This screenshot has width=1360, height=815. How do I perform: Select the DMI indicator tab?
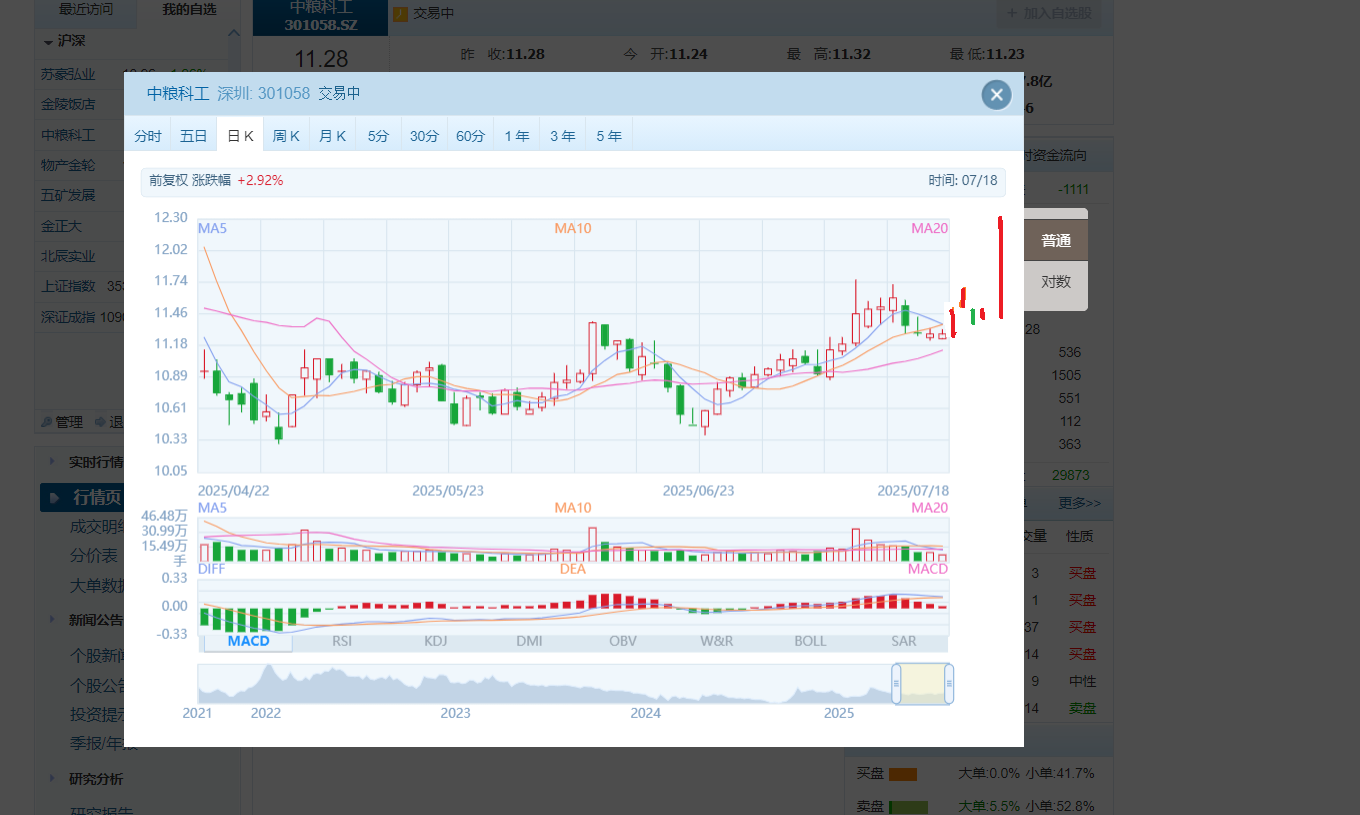(x=529, y=641)
